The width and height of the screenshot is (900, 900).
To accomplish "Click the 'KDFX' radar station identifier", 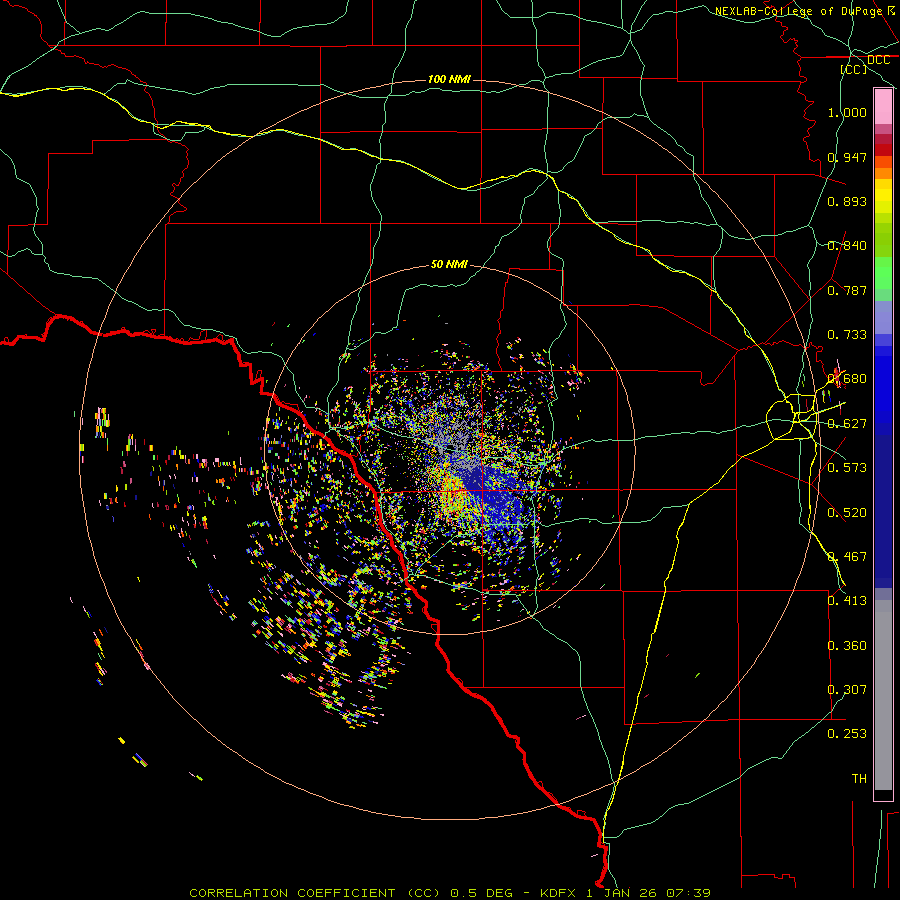I will [x=560, y=893].
